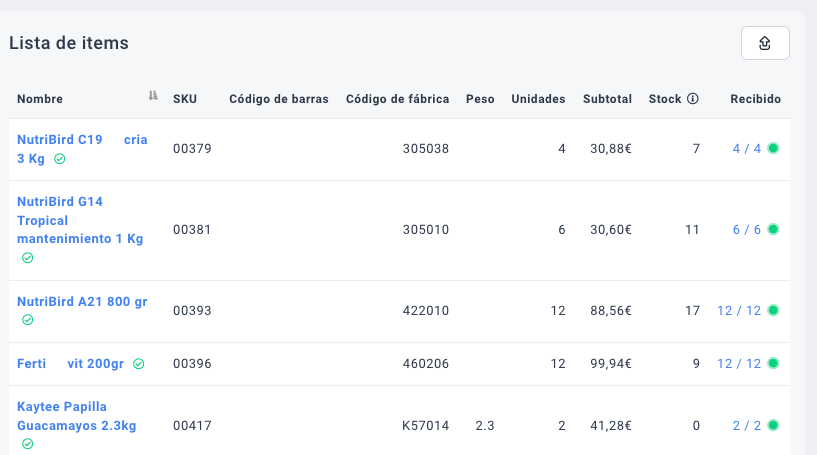
Task: Click the SKU column header
Action: coord(185,99)
